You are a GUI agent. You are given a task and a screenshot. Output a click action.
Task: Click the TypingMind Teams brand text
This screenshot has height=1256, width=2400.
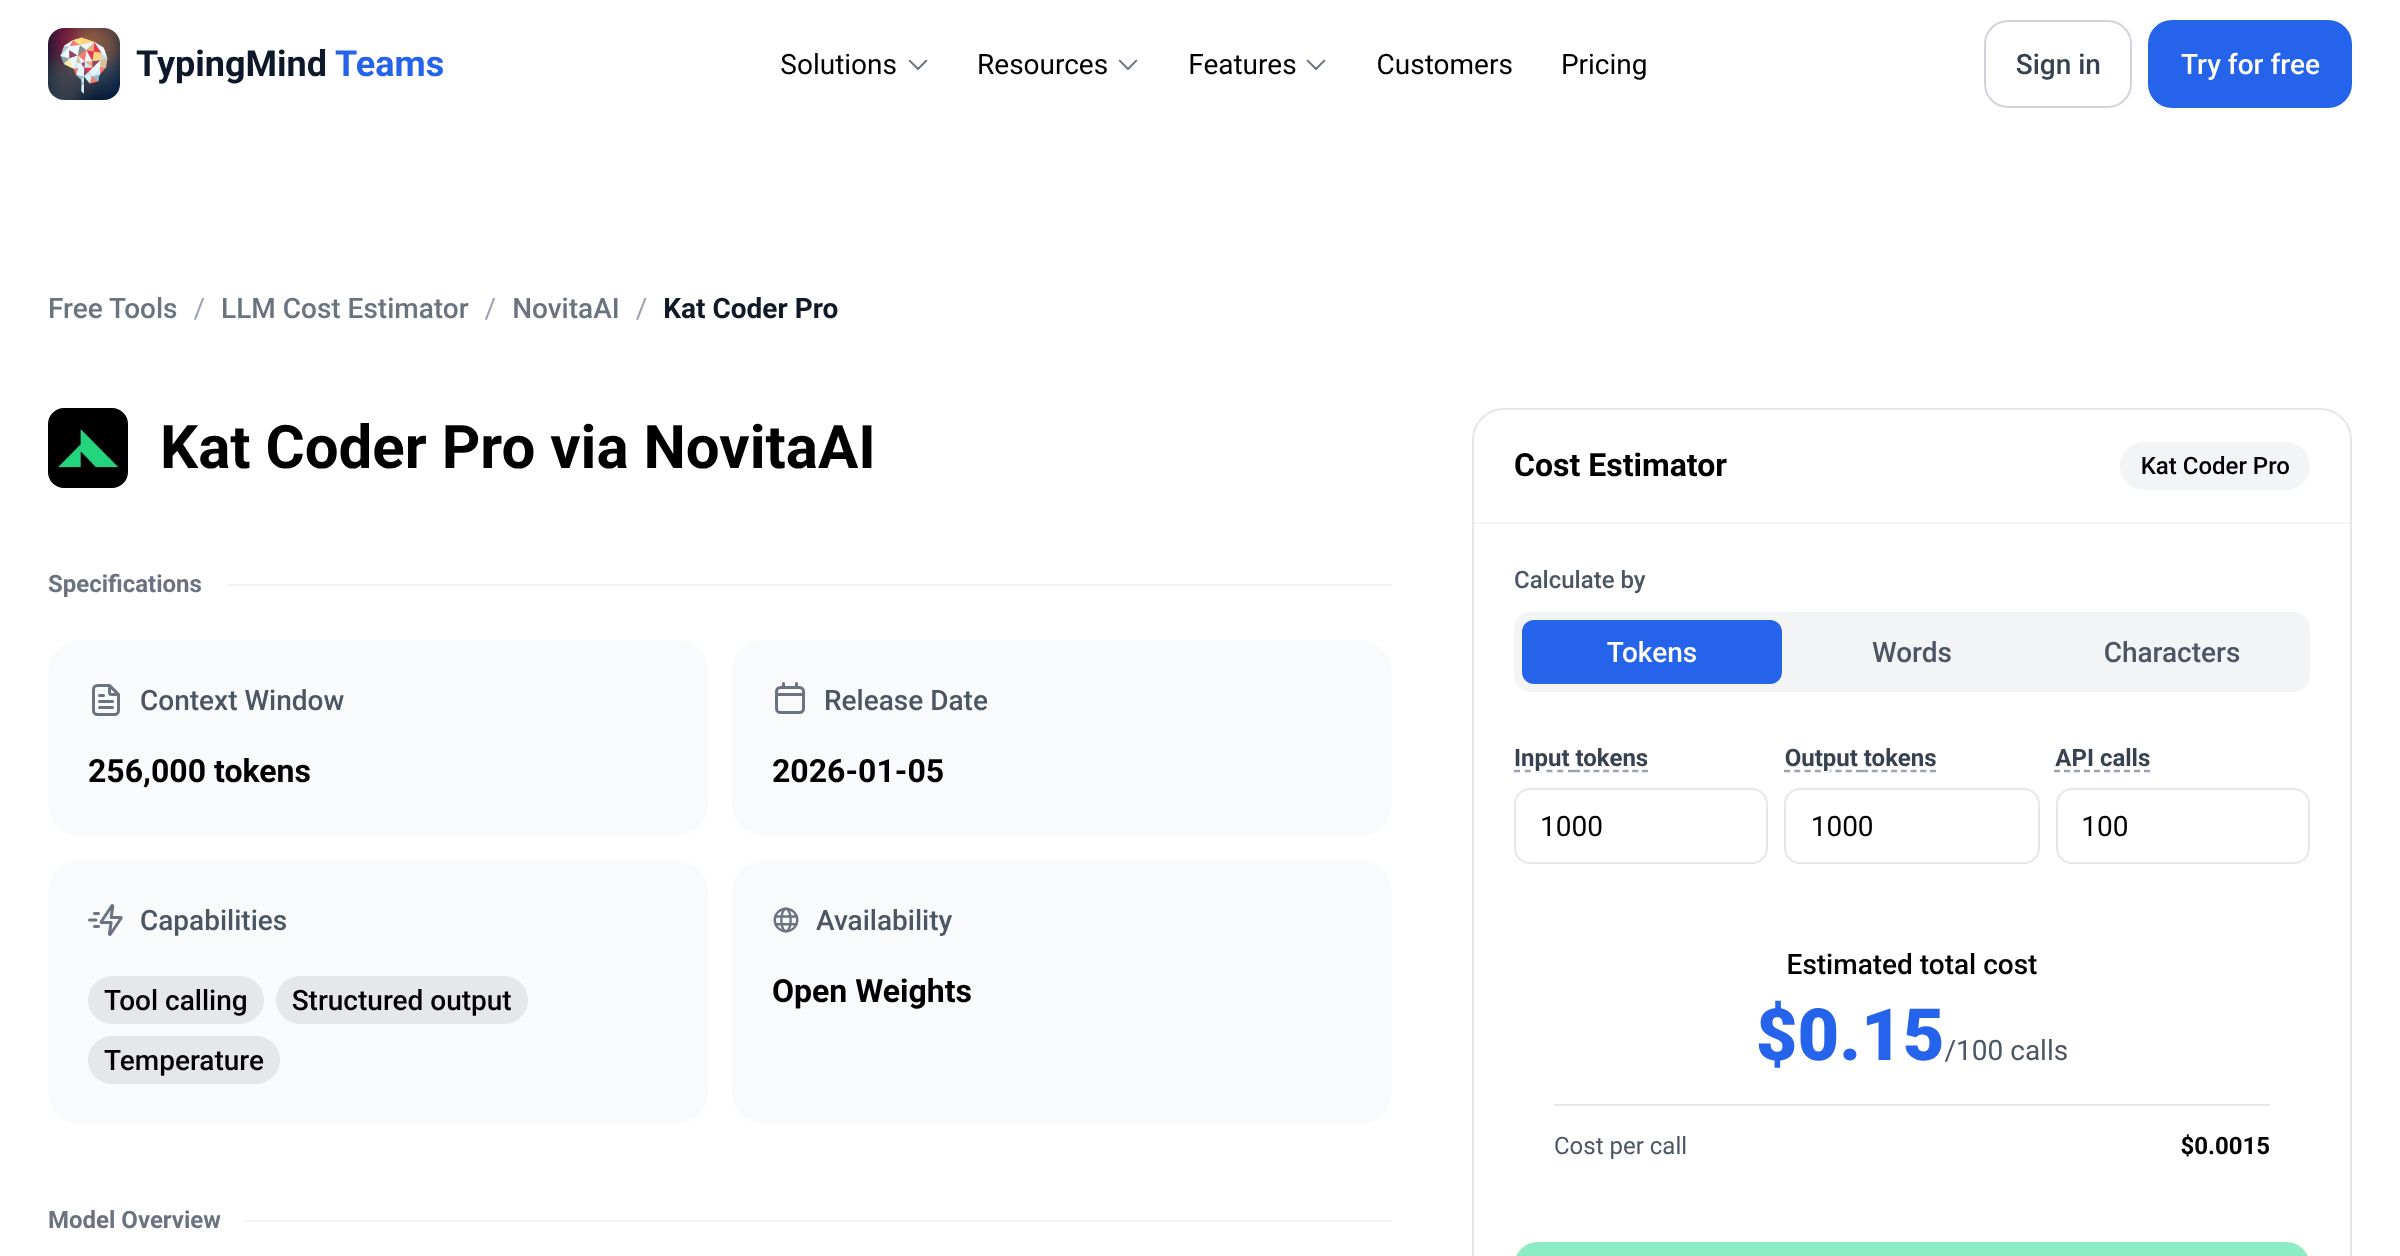click(290, 64)
